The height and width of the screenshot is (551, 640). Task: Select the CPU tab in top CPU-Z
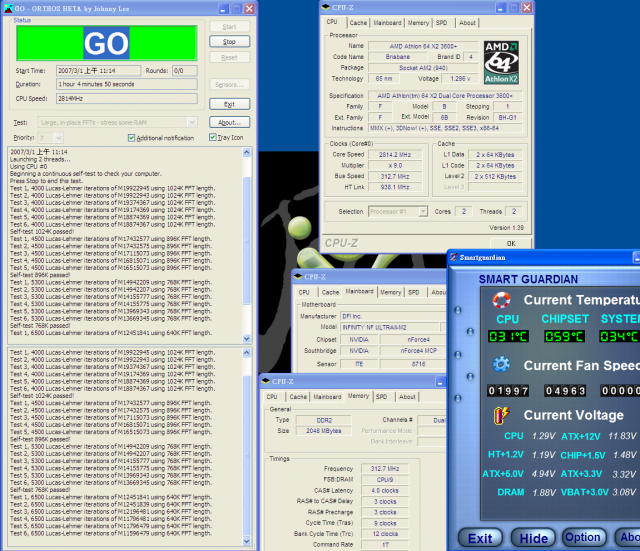coord(332,22)
